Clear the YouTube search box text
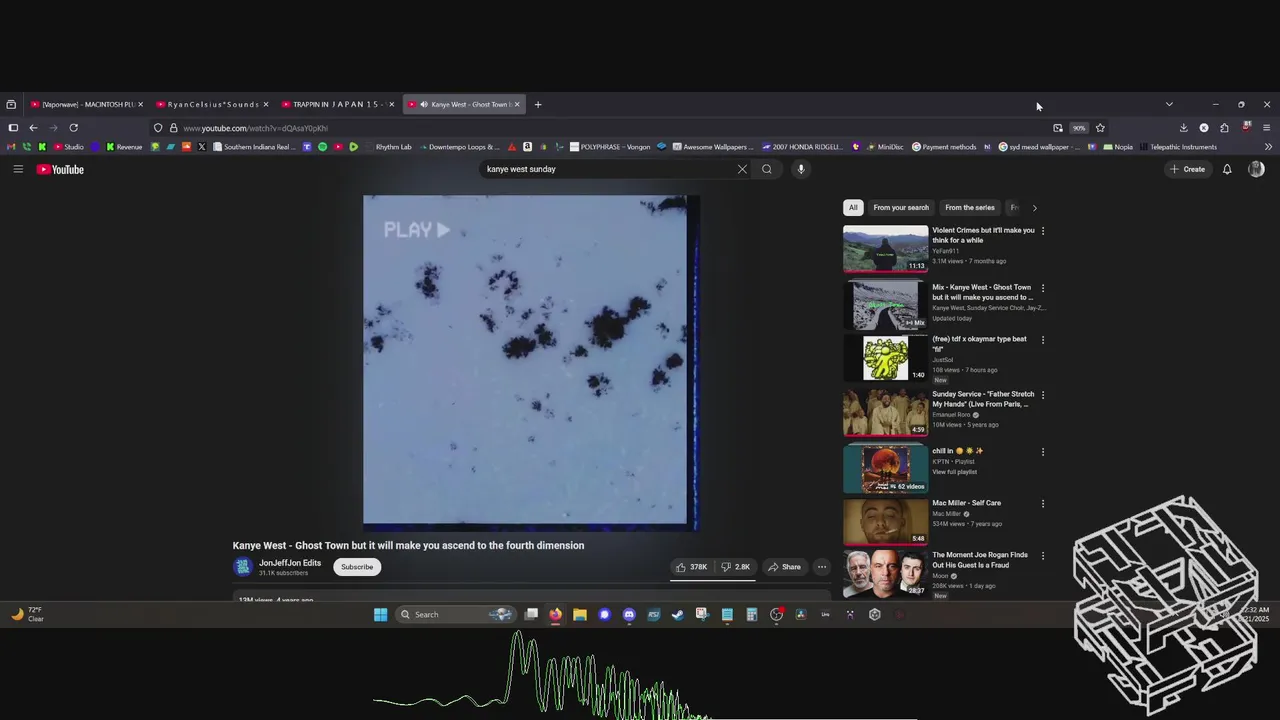The height and width of the screenshot is (720, 1280). pyautogui.click(x=742, y=169)
